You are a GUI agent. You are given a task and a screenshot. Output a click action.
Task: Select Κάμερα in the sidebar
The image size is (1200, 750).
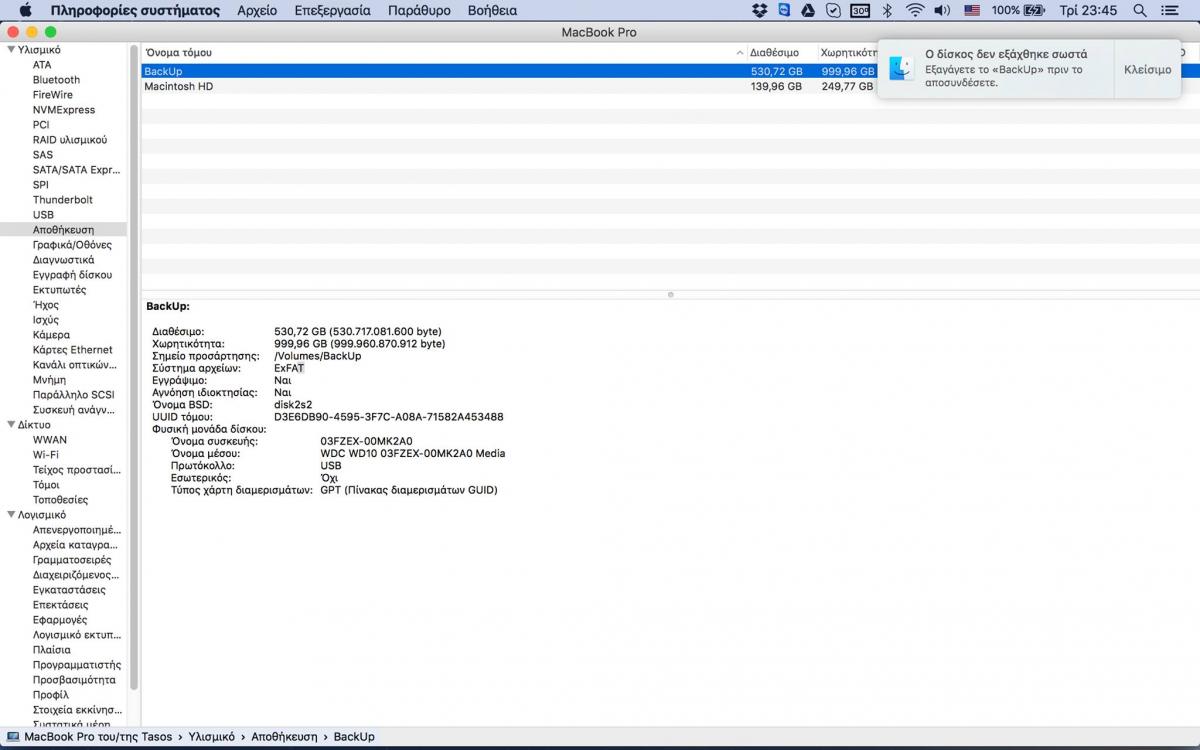51,334
